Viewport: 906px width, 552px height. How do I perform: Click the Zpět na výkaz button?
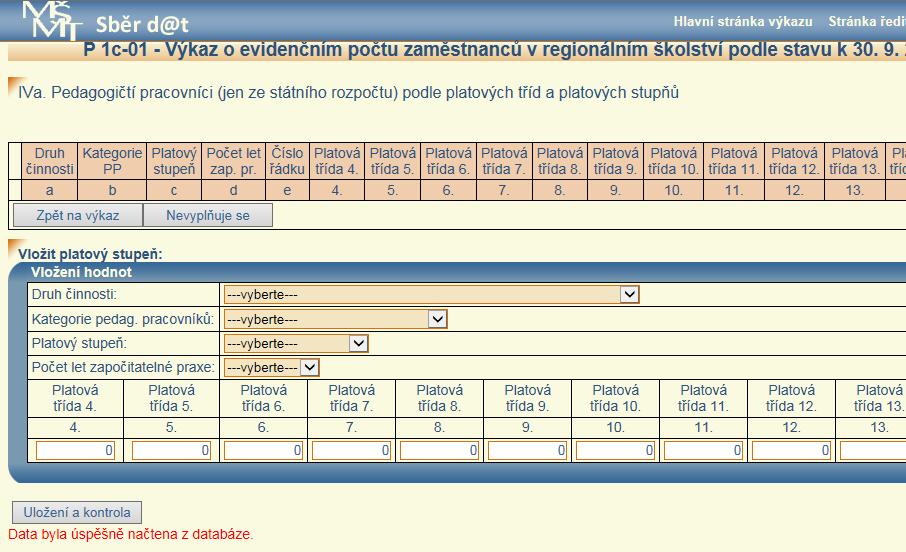[x=77, y=216]
